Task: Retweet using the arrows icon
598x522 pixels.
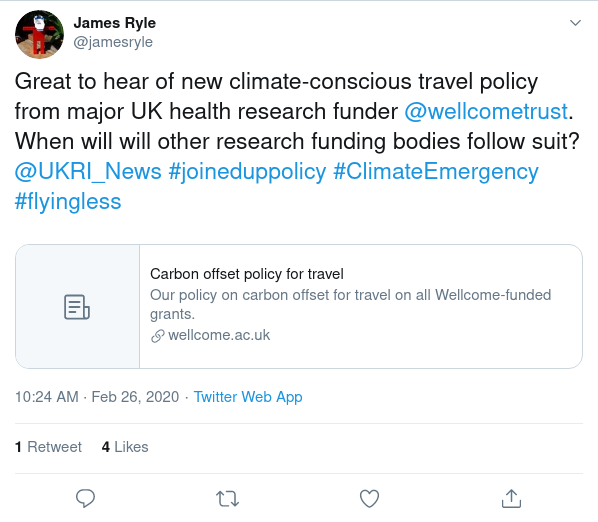Action: (227, 498)
